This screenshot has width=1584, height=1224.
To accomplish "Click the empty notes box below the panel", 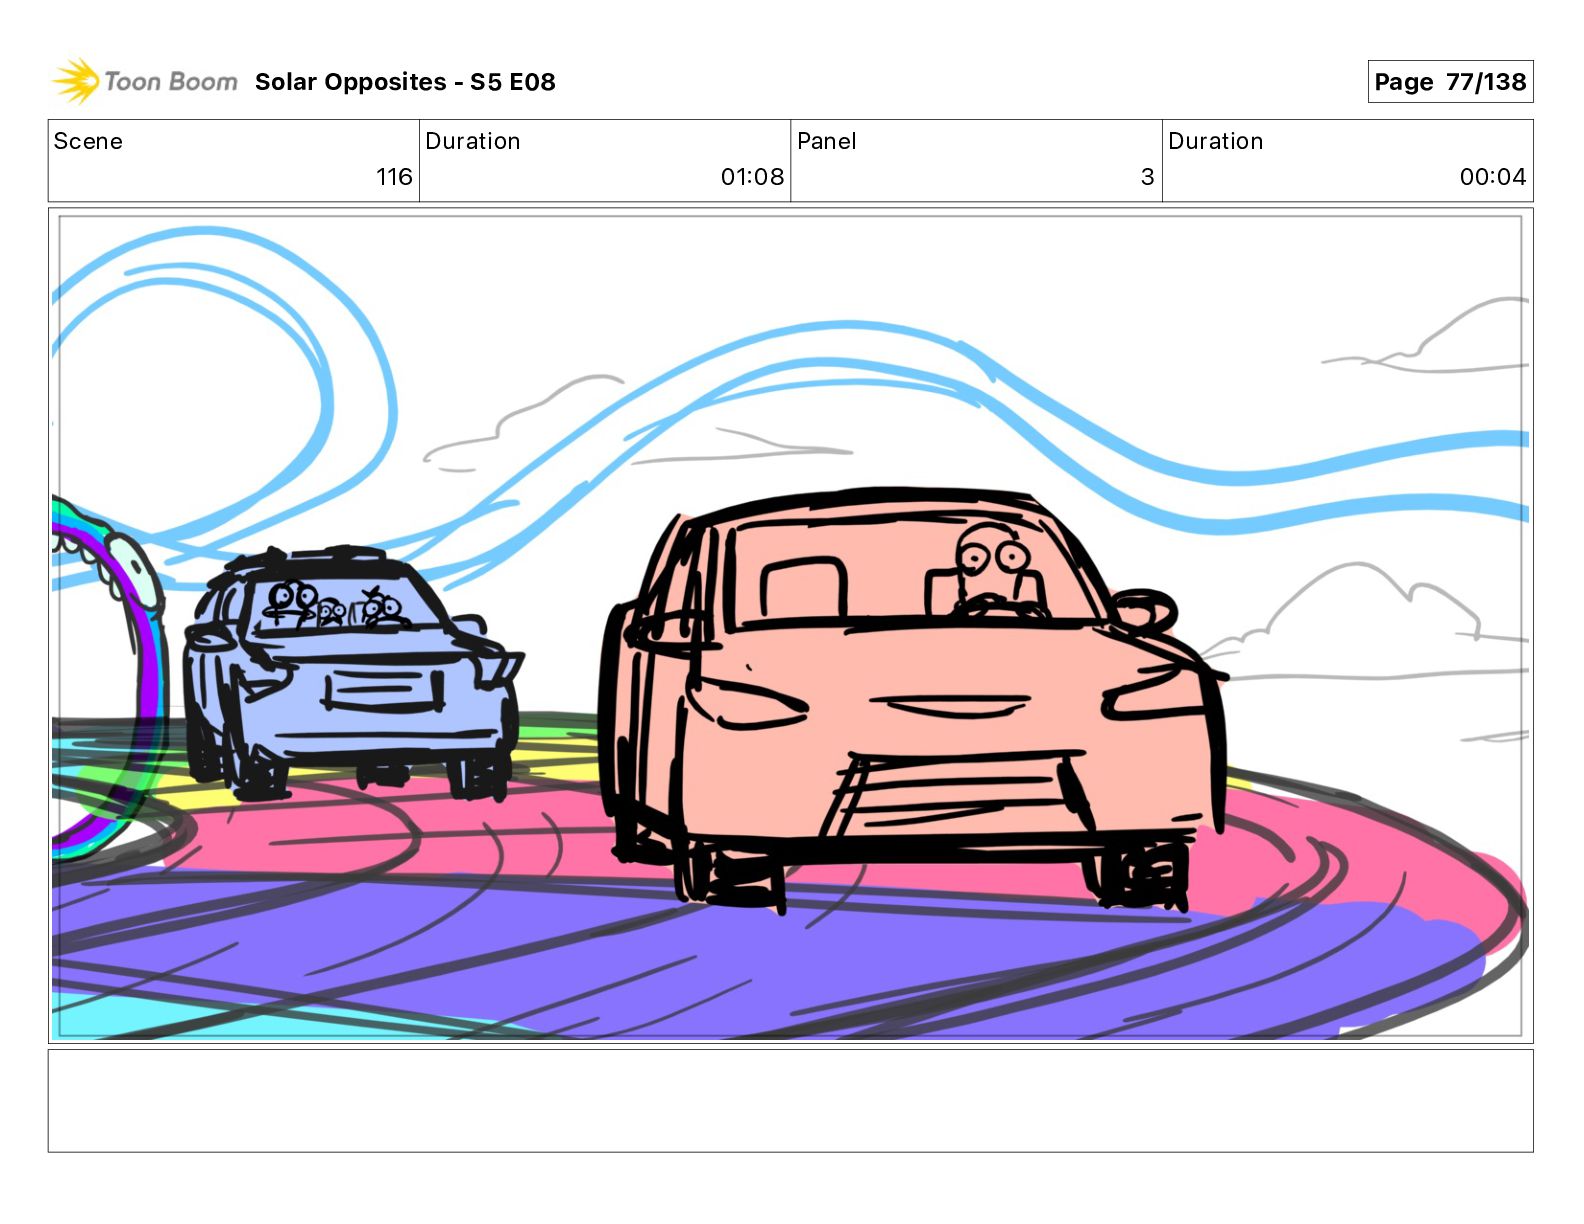I will [790, 1100].
